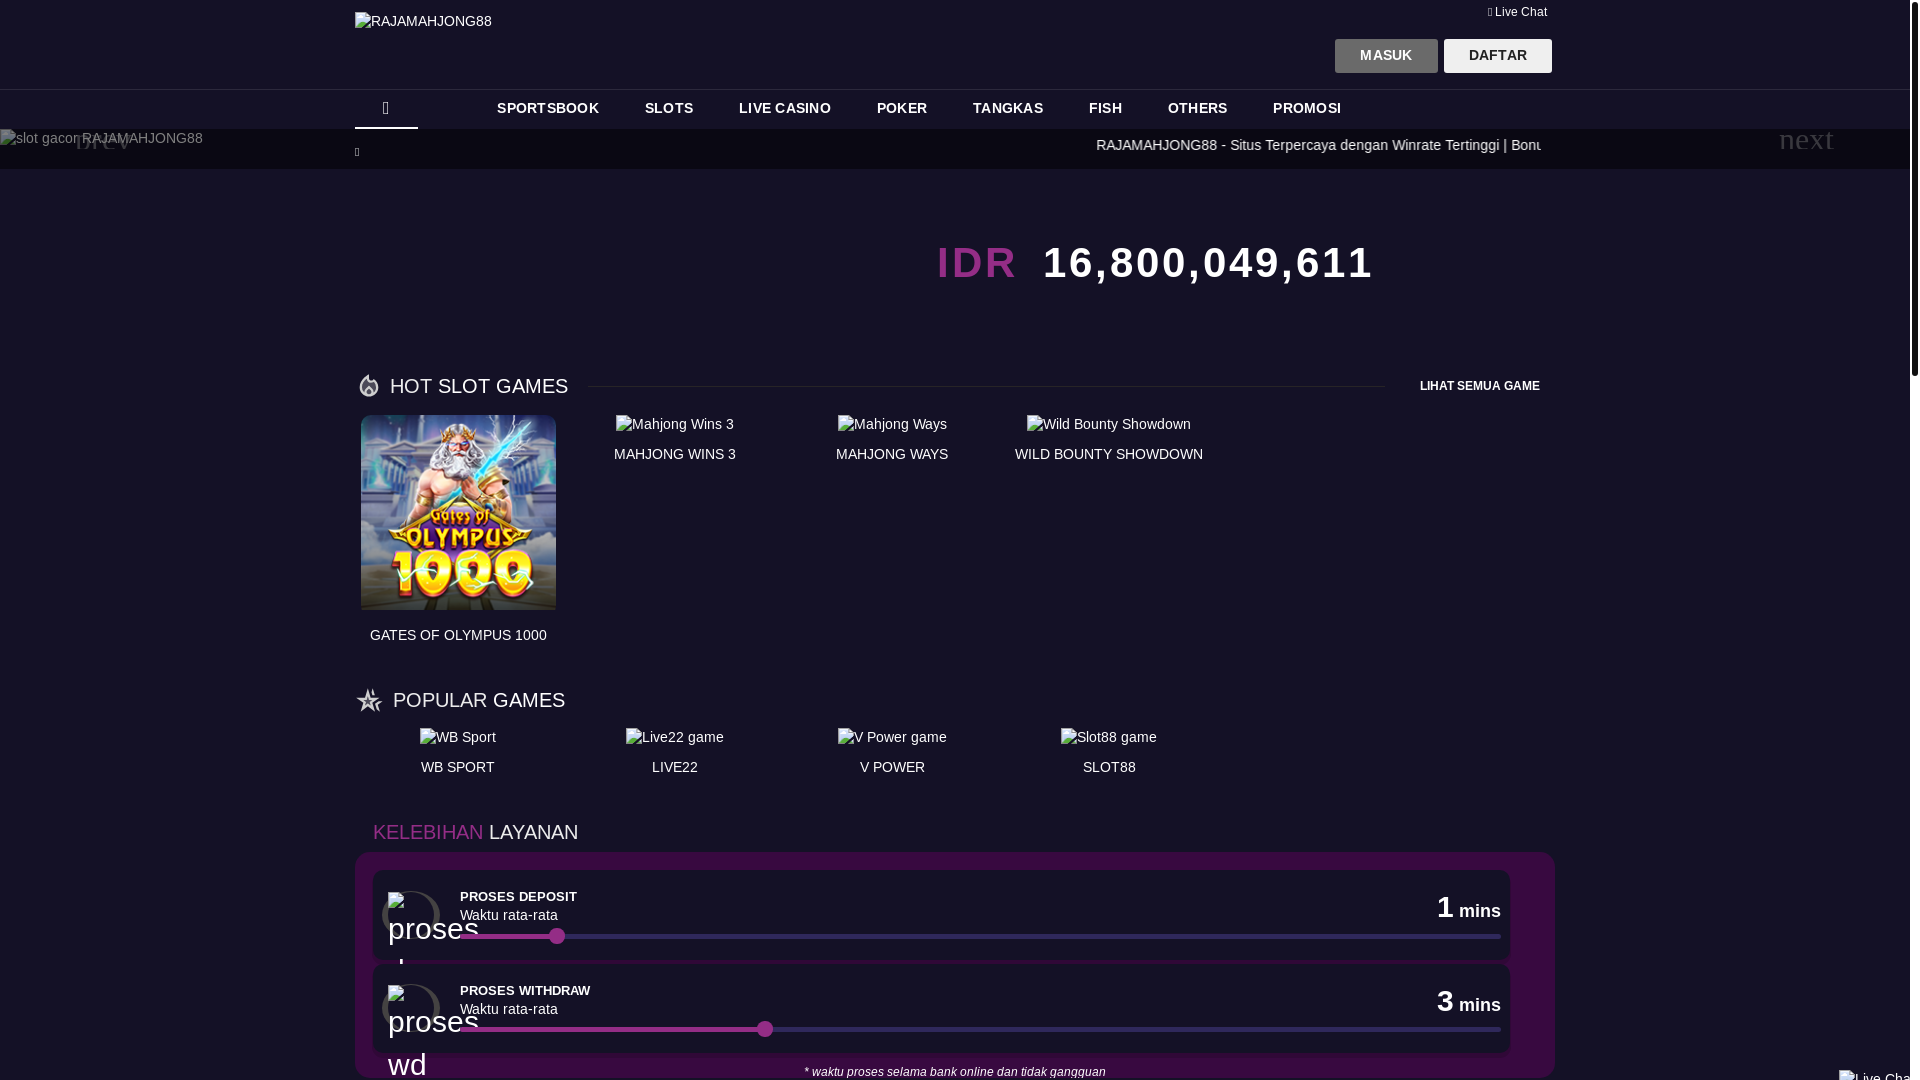
Task: Click WILD BOUNTY SHOWDOWN label
Action: [1109, 454]
